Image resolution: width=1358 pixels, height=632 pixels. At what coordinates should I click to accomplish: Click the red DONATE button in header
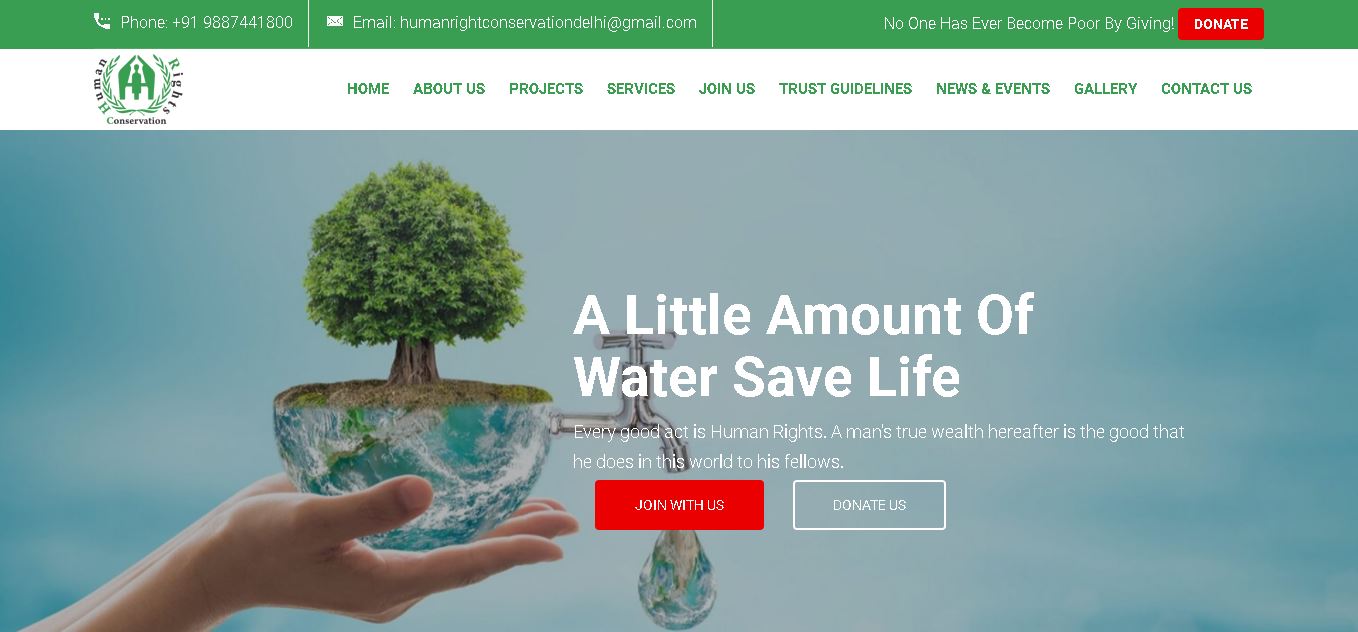click(x=1221, y=24)
